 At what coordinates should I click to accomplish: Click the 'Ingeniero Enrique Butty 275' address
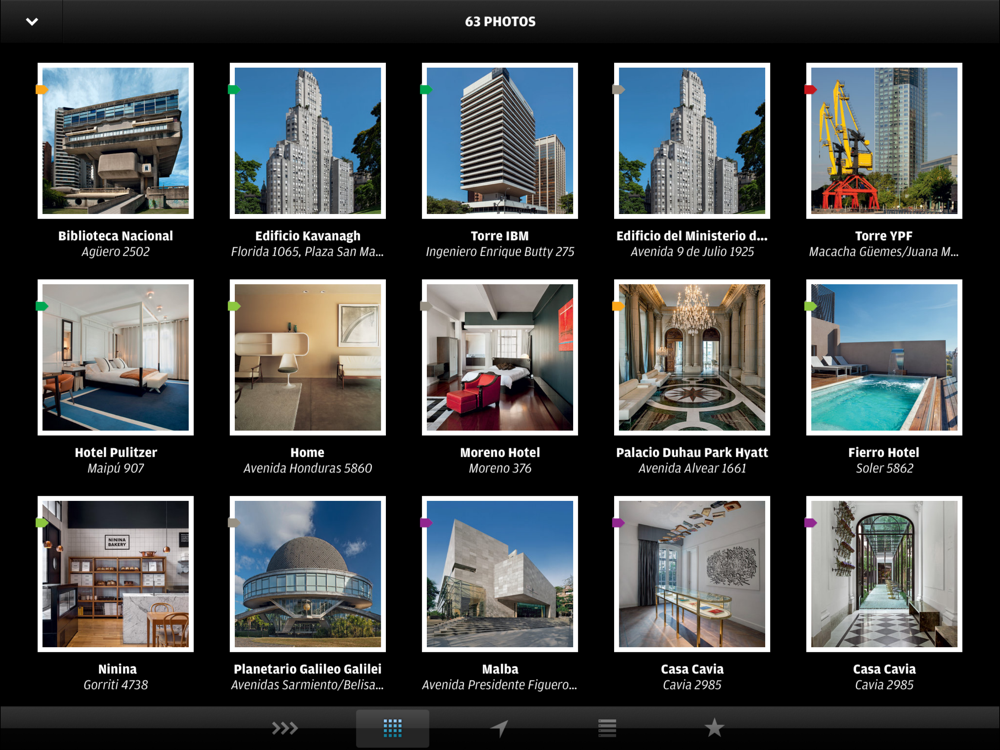(500, 252)
